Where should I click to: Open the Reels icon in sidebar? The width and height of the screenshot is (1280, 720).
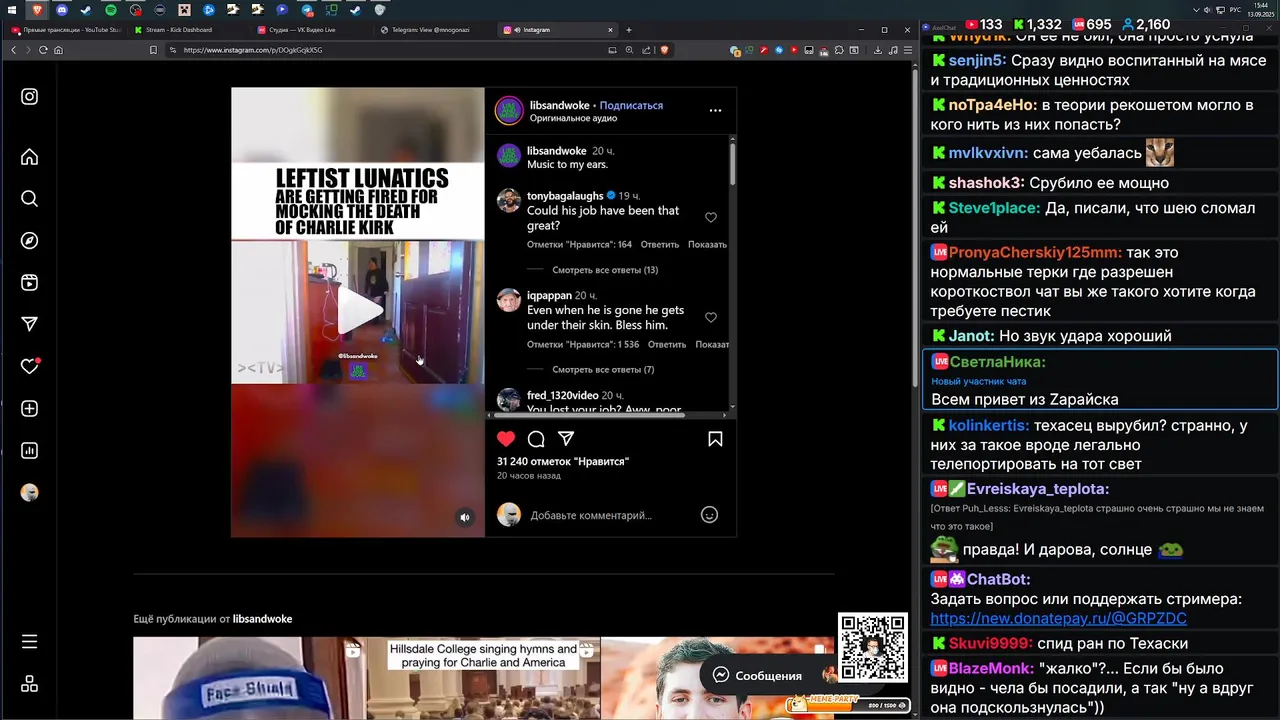pyautogui.click(x=29, y=283)
